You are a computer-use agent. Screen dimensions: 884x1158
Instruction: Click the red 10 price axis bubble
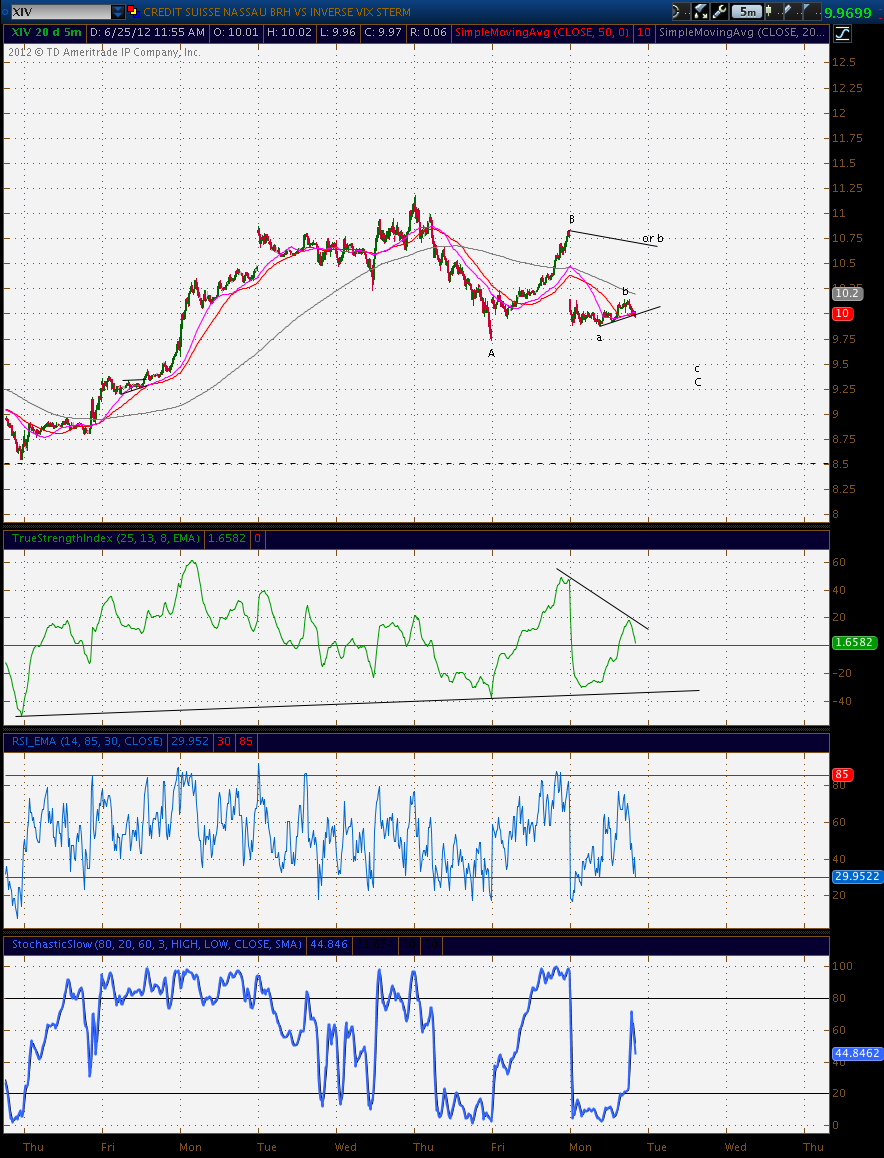click(x=842, y=314)
